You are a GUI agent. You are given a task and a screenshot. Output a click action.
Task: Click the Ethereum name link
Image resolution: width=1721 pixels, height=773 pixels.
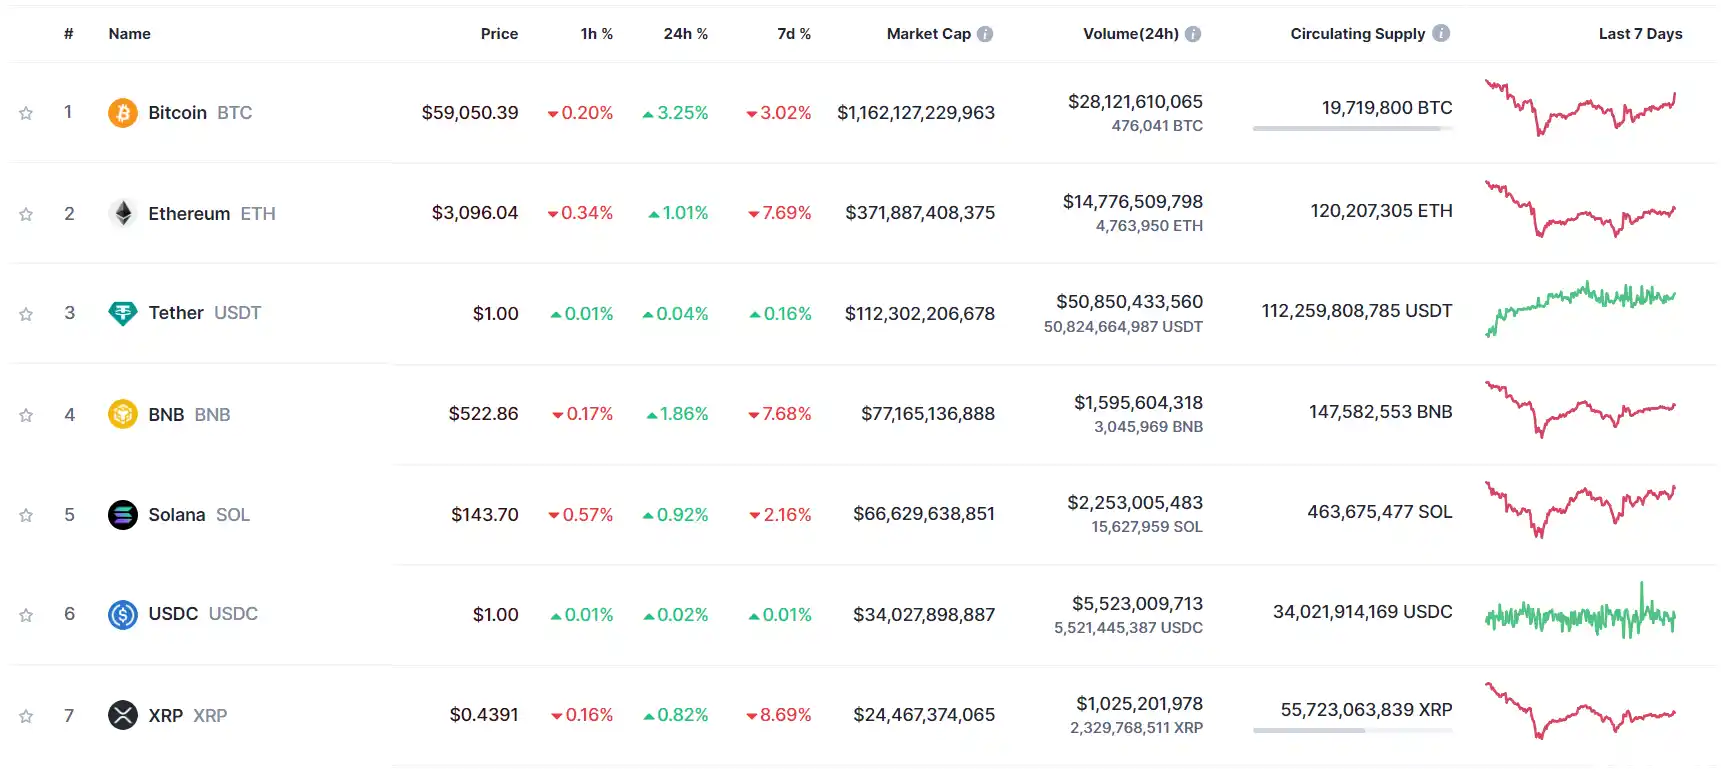(x=189, y=213)
